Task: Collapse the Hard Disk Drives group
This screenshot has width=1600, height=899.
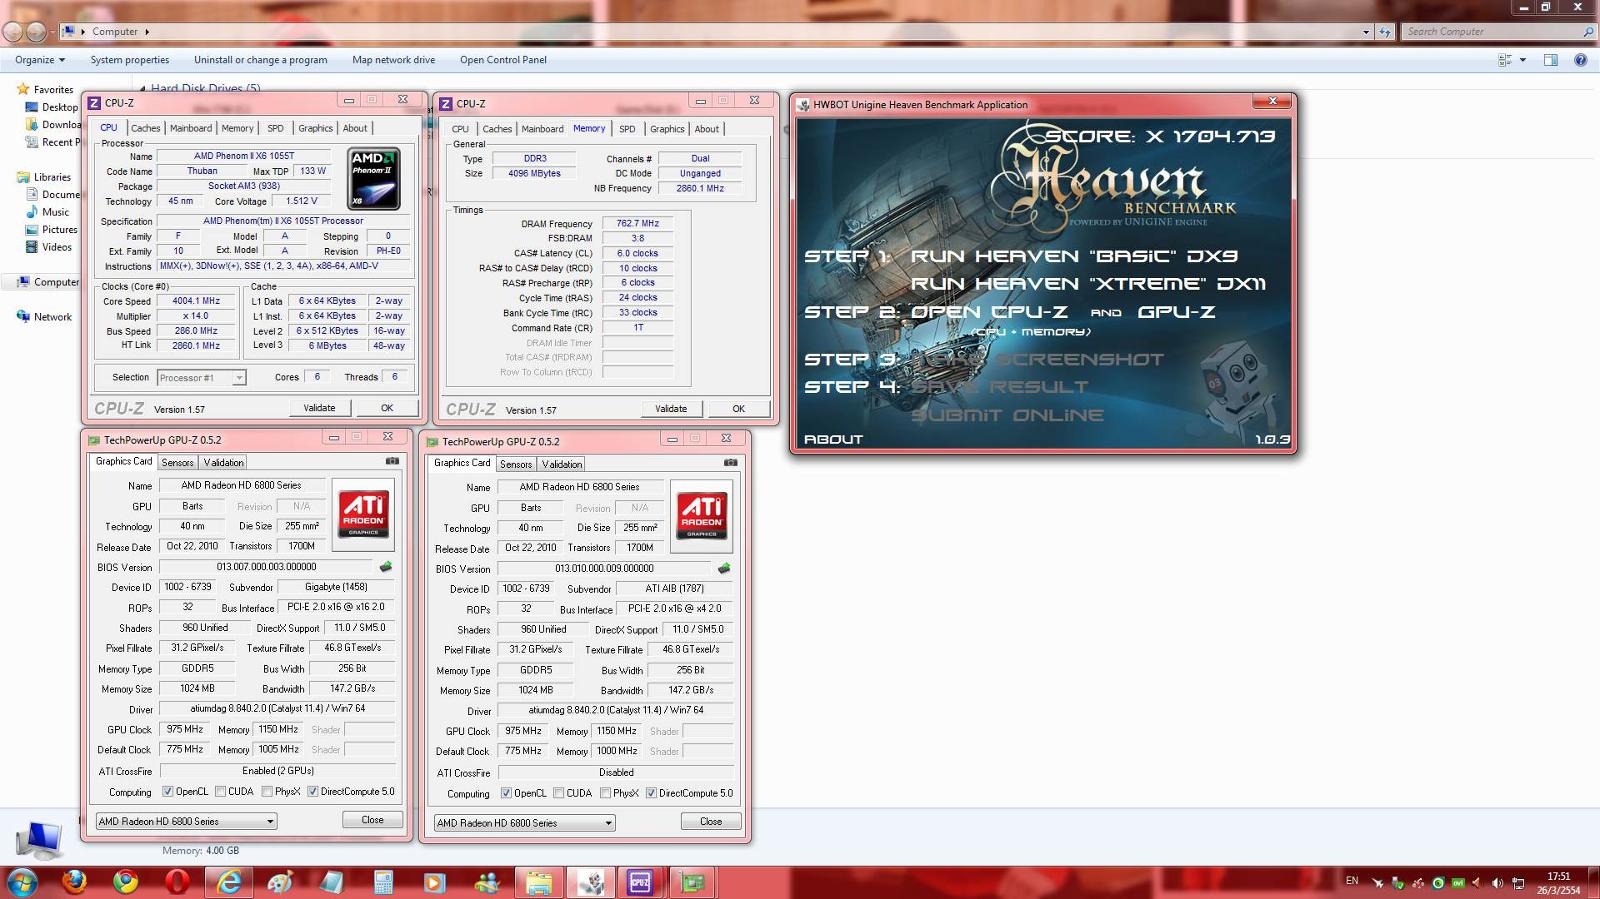Action: click(x=143, y=89)
